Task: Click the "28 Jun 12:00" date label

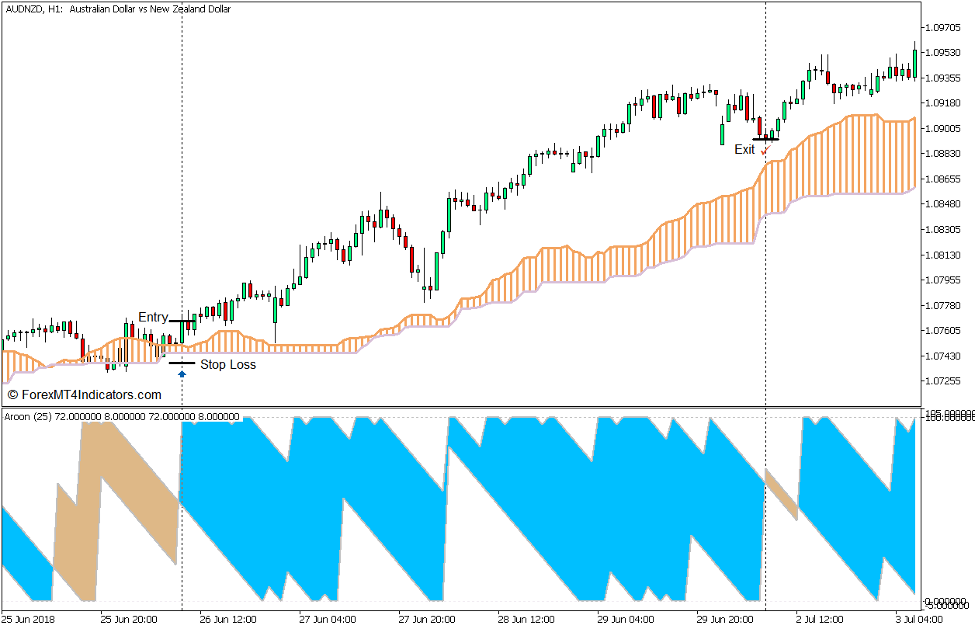Action: click(526, 619)
